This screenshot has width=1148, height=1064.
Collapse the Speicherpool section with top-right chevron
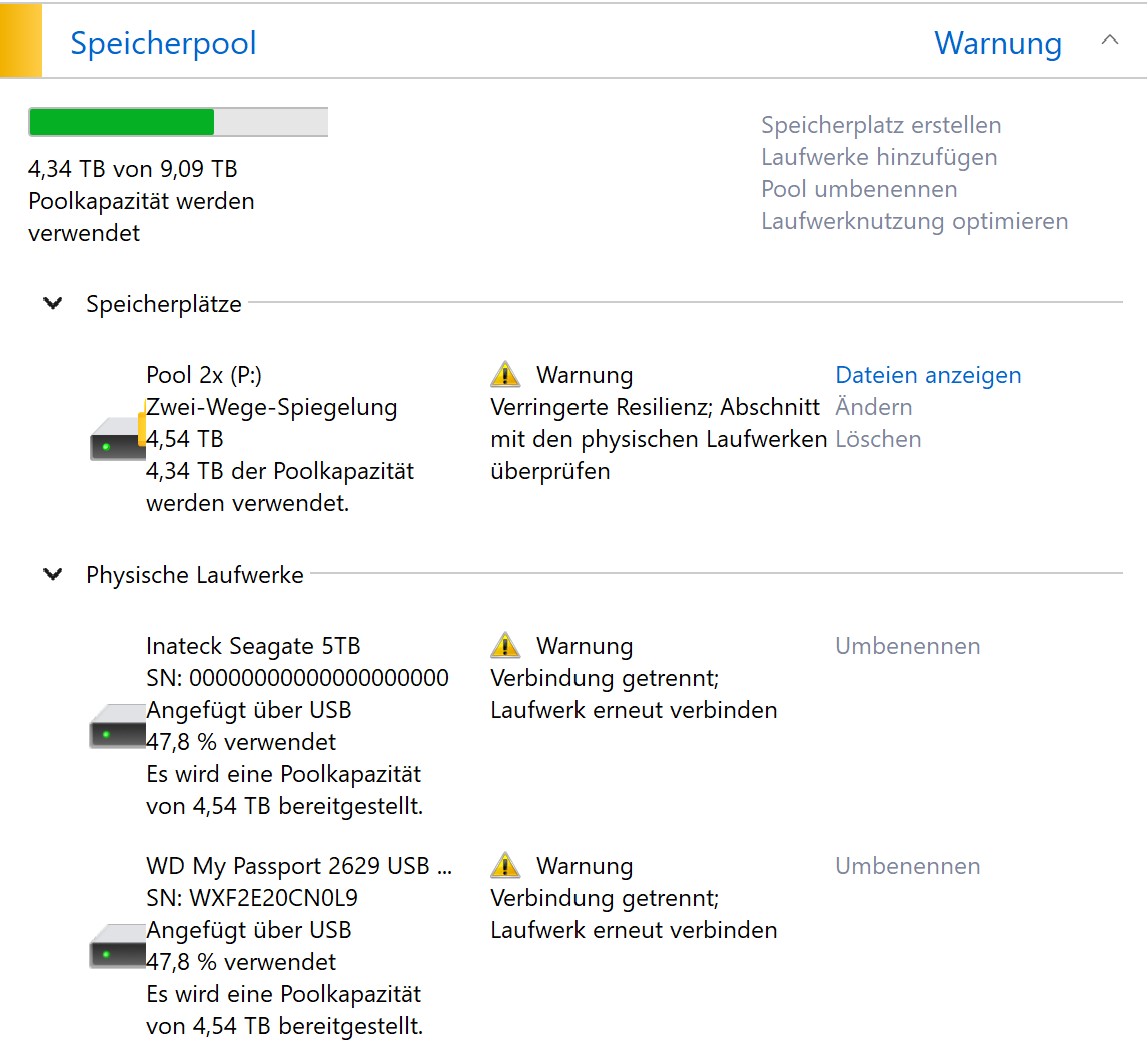[1110, 40]
